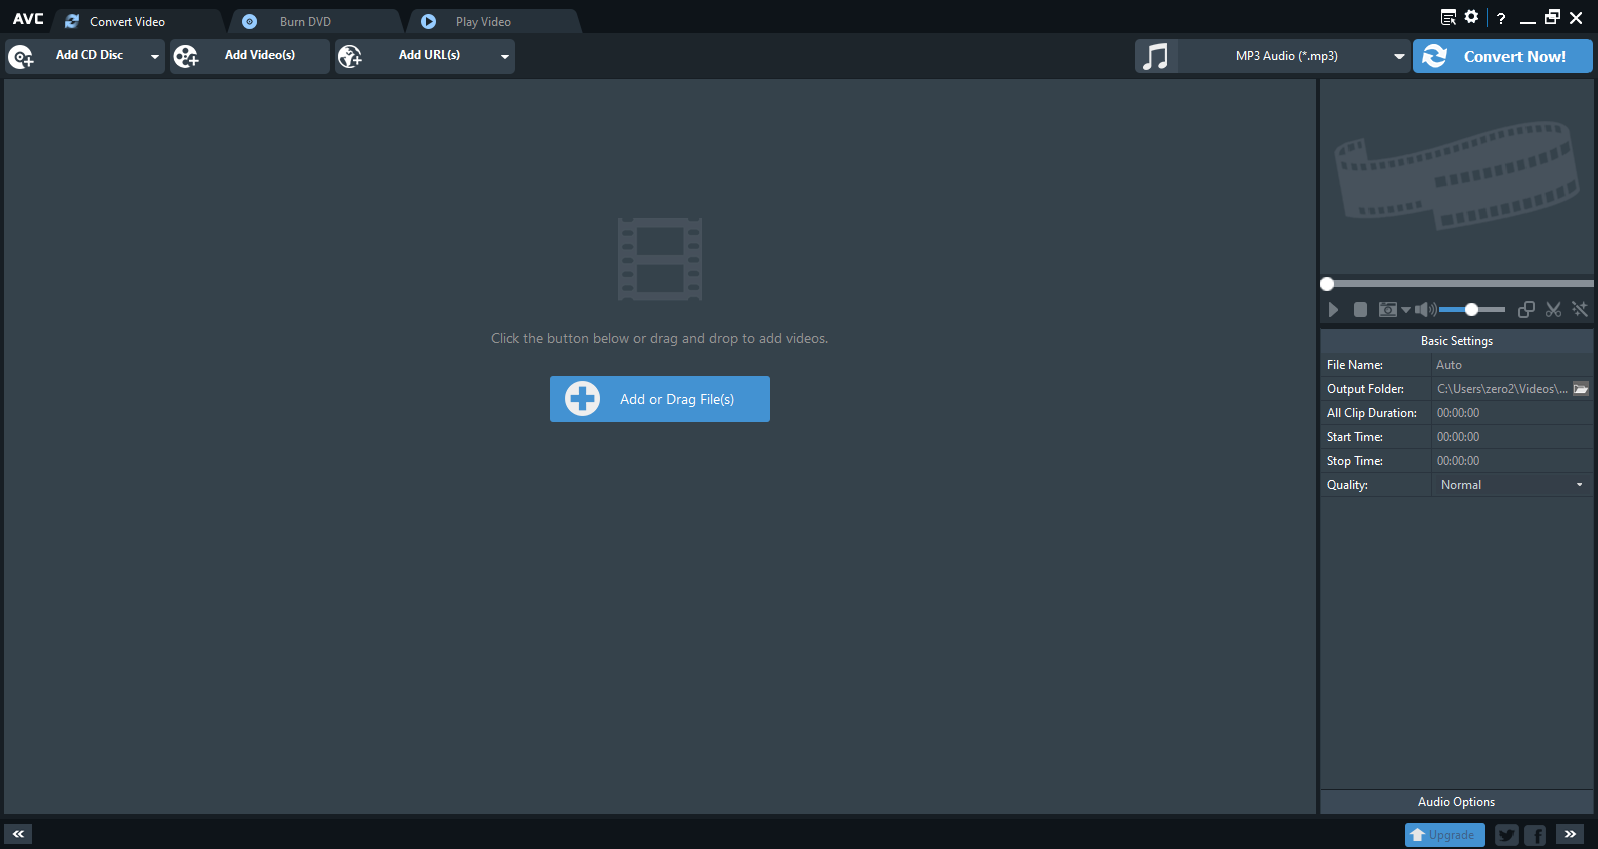The height and width of the screenshot is (849, 1598).
Task: Click the music note output profile icon
Action: (x=1156, y=56)
